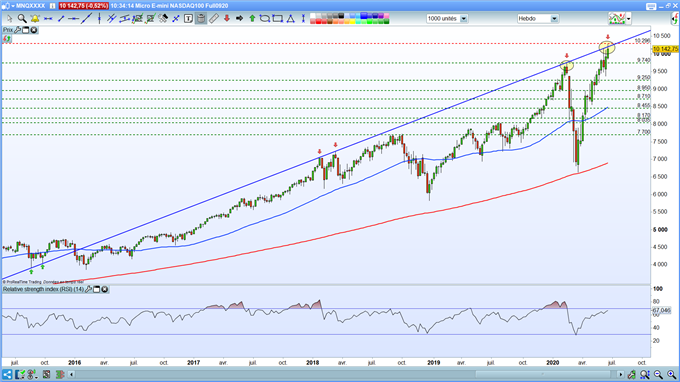Open the on-screen keyboard icon in title bar

(651, 6)
